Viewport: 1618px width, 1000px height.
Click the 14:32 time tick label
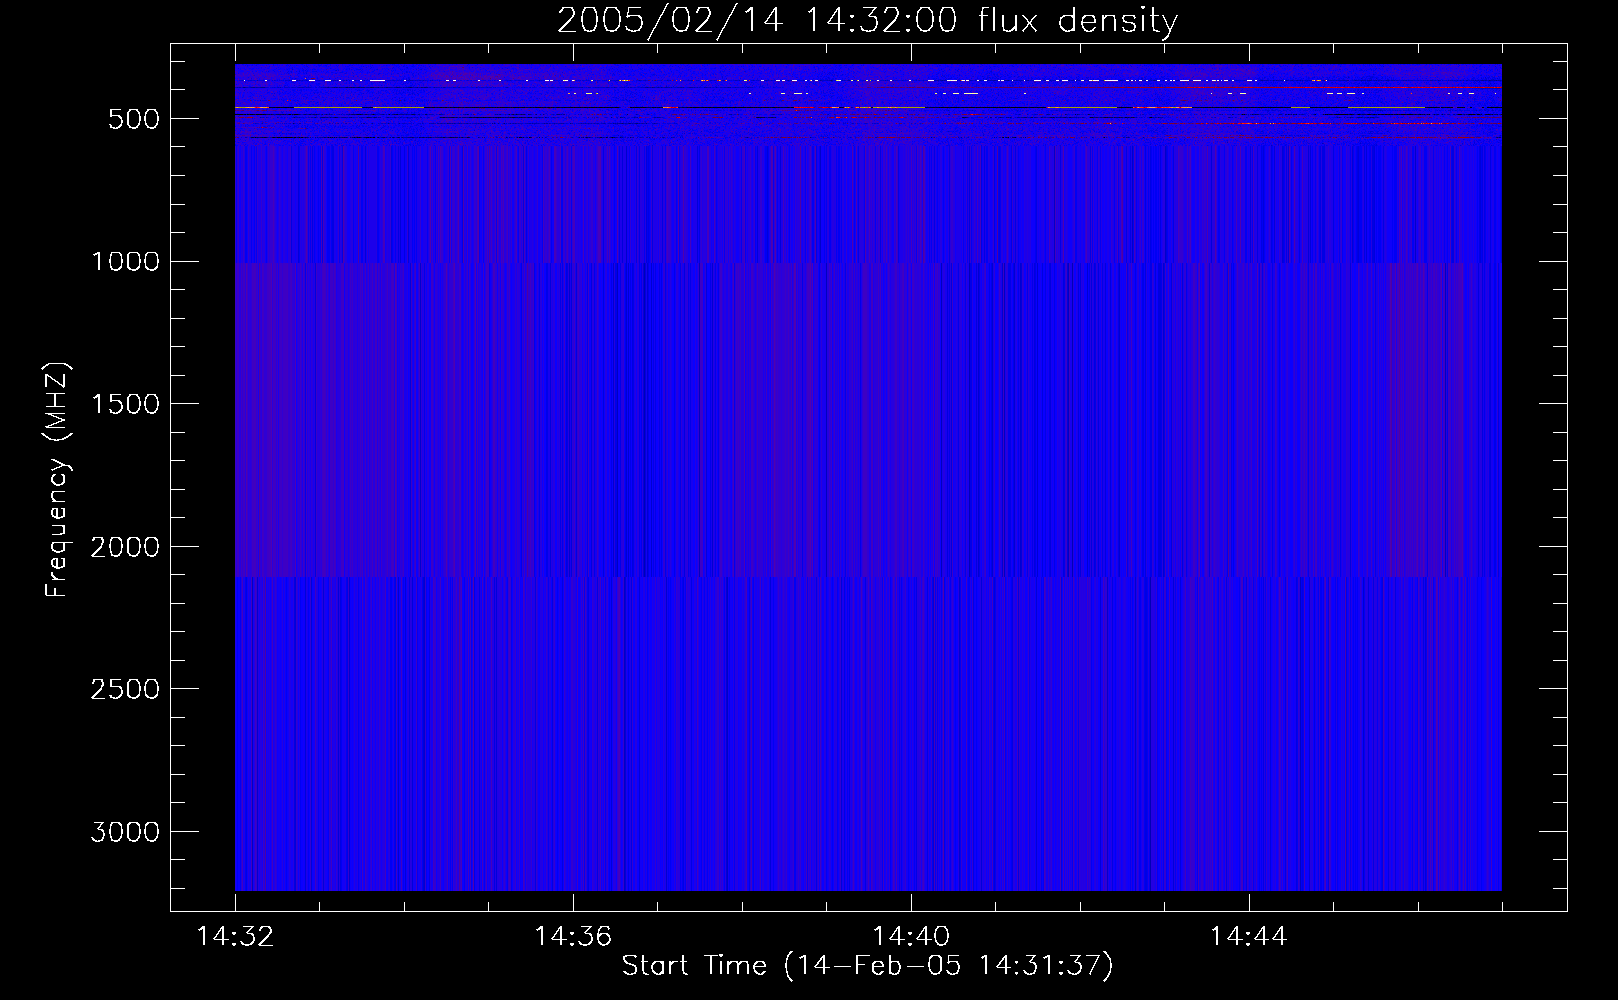(x=235, y=937)
